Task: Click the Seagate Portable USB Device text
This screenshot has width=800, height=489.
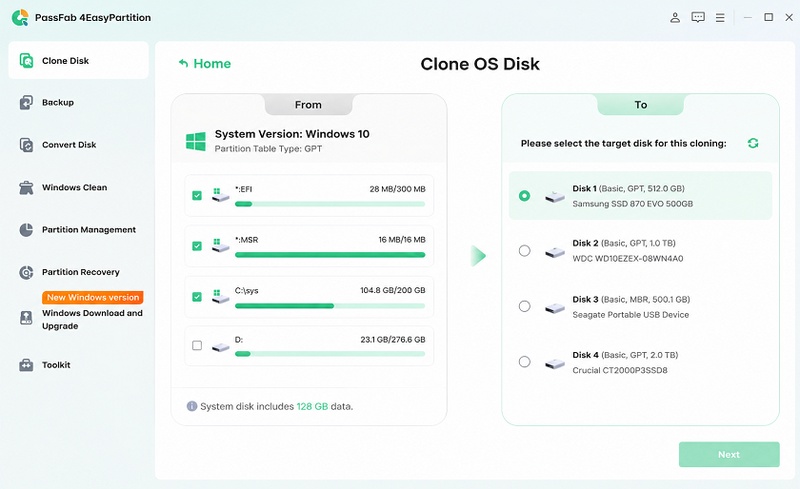Action: pos(631,314)
